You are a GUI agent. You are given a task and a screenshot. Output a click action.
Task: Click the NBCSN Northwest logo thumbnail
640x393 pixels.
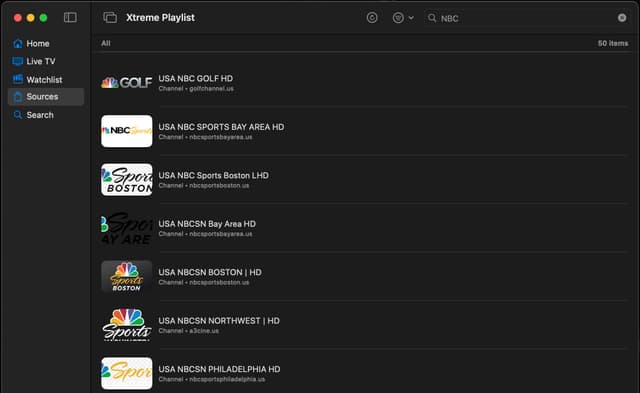(127, 325)
